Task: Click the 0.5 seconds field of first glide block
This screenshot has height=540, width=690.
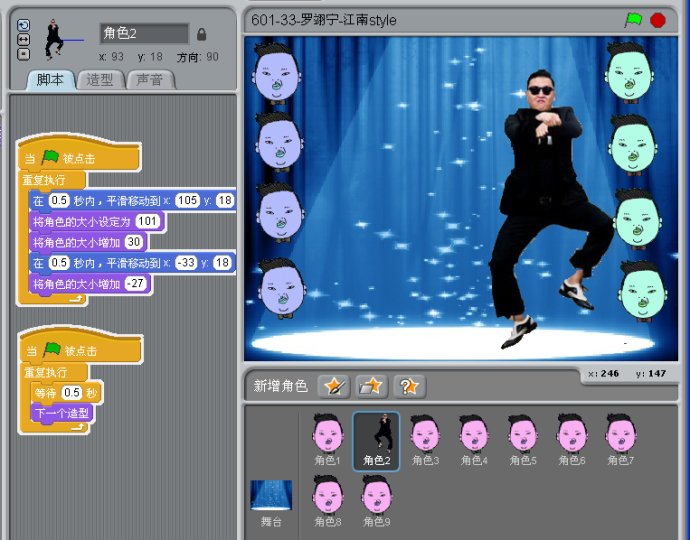Action: (x=59, y=201)
